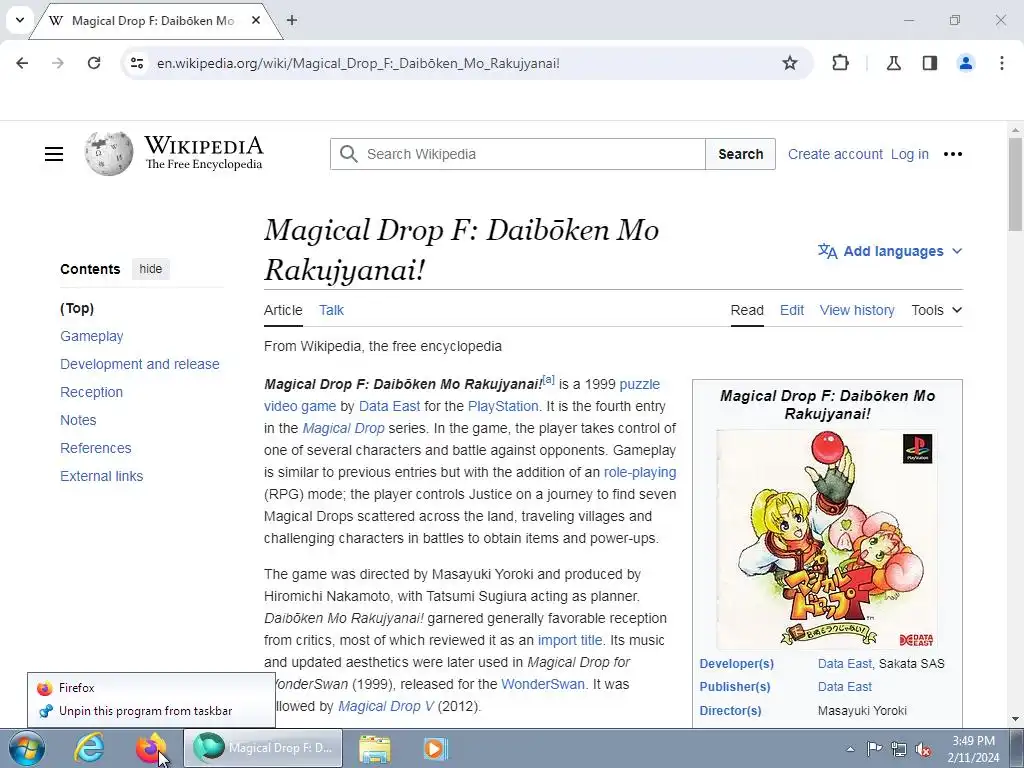Click the Log in link

tap(909, 154)
